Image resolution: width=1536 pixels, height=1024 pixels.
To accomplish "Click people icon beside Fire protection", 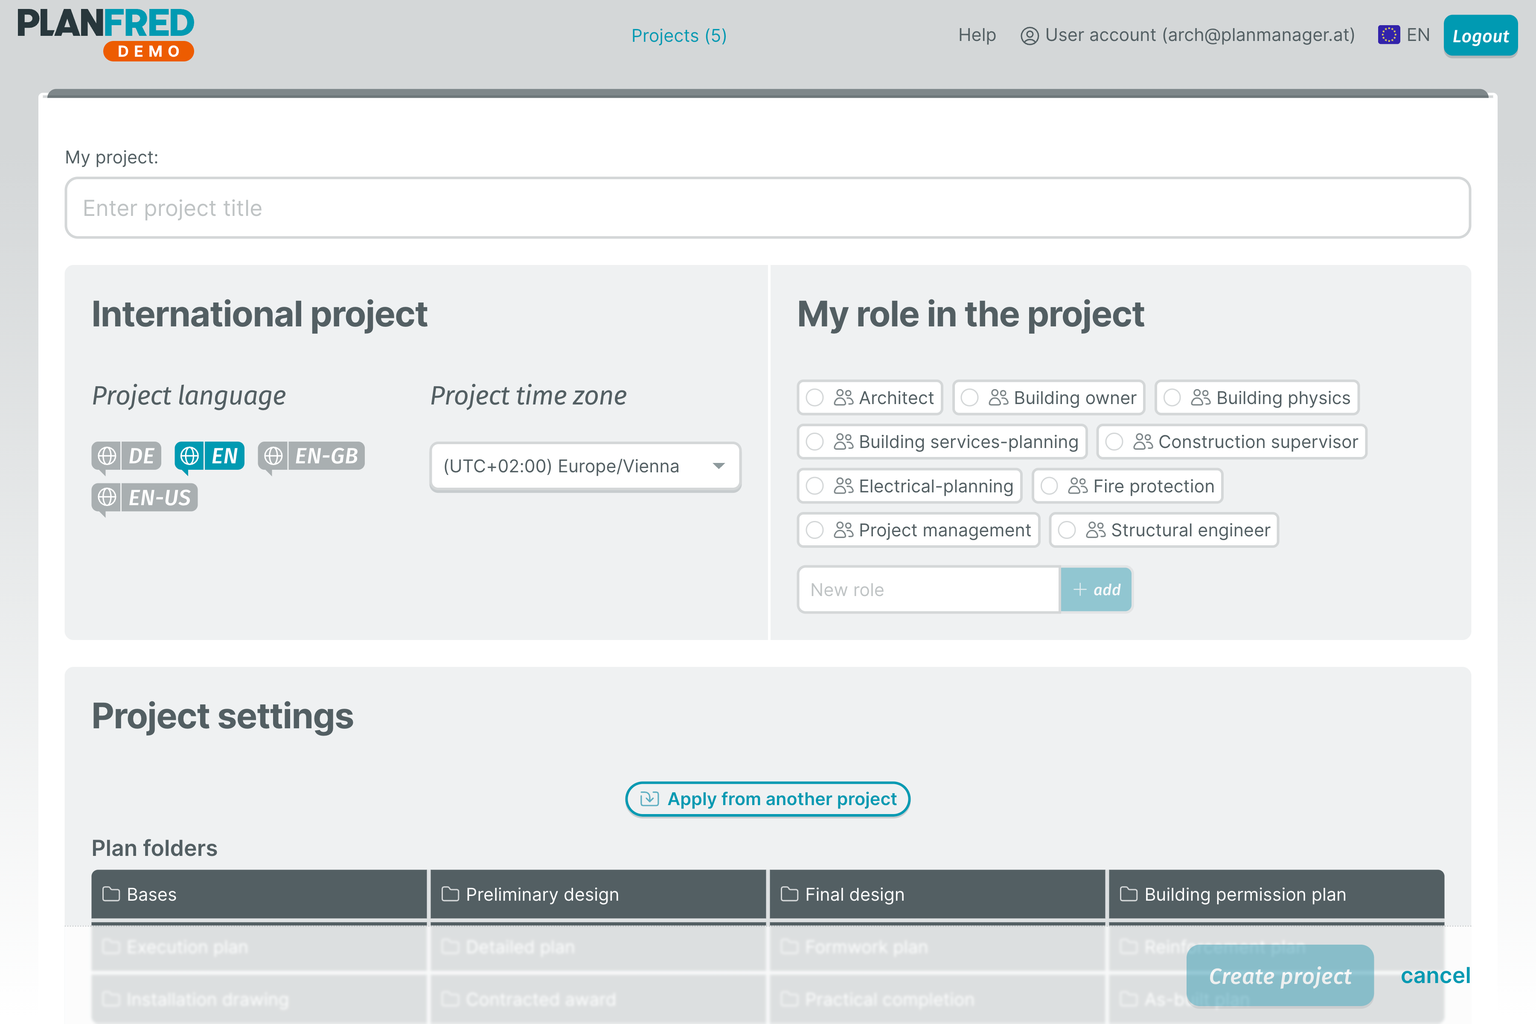I will [x=1078, y=486].
